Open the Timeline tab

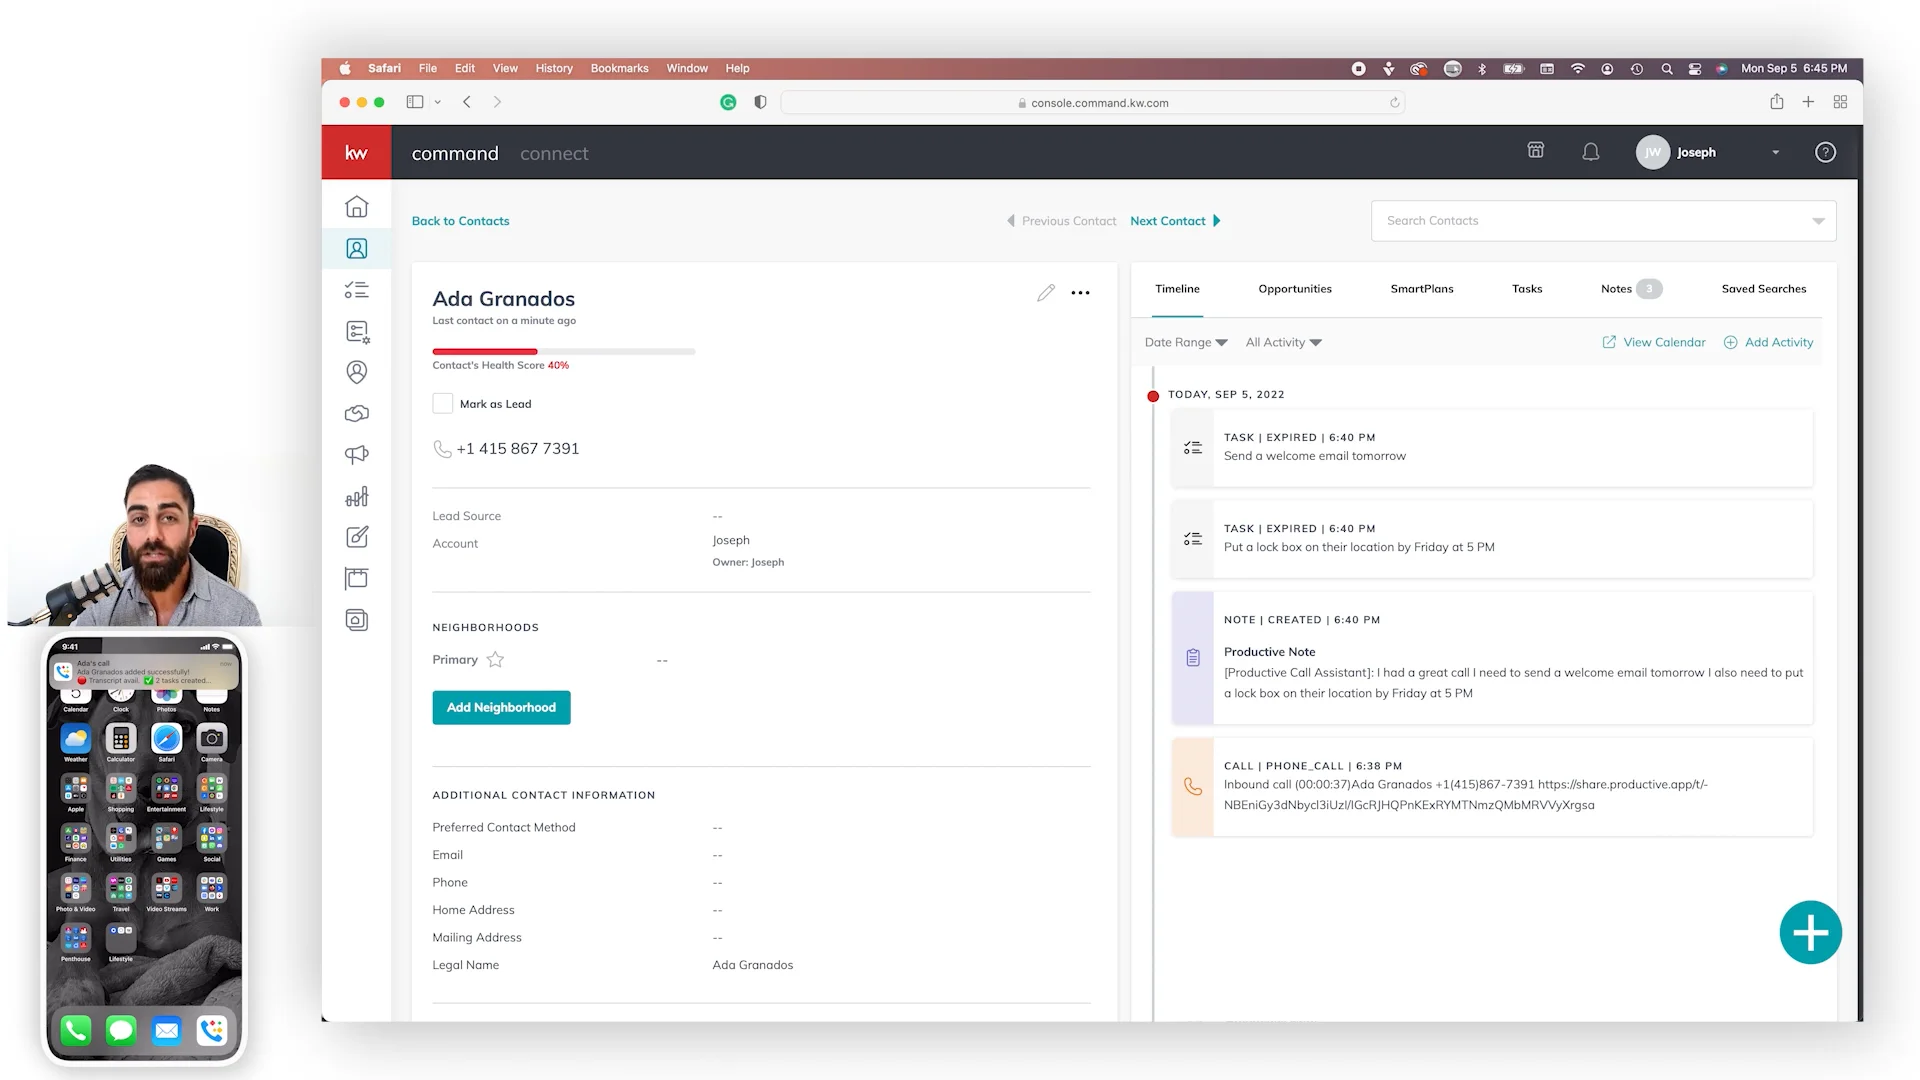coord(1177,289)
